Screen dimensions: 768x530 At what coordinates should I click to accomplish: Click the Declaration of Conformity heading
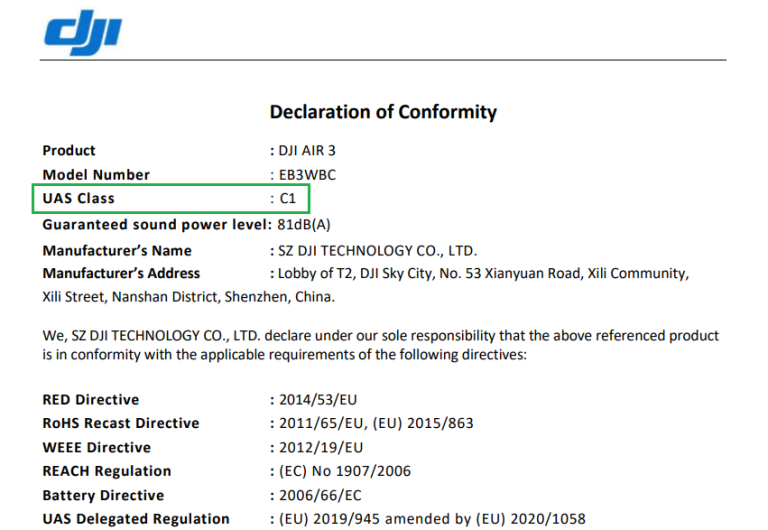(x=383, y=111)
